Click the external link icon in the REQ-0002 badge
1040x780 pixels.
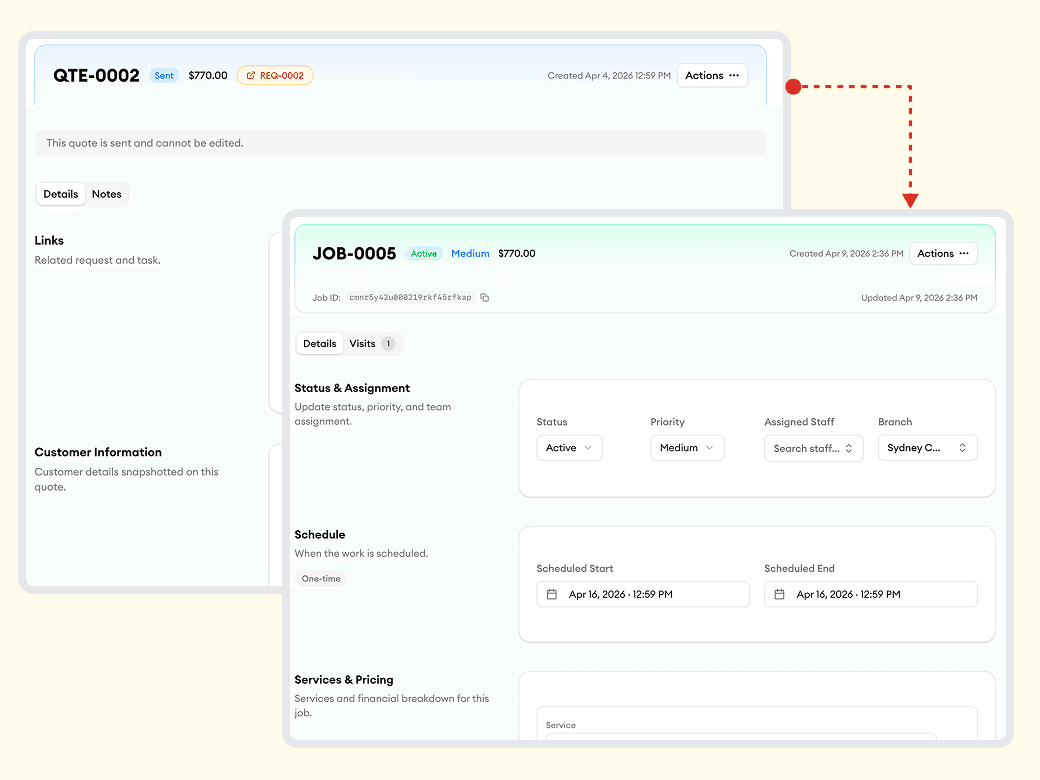click(x=249, y=76)
